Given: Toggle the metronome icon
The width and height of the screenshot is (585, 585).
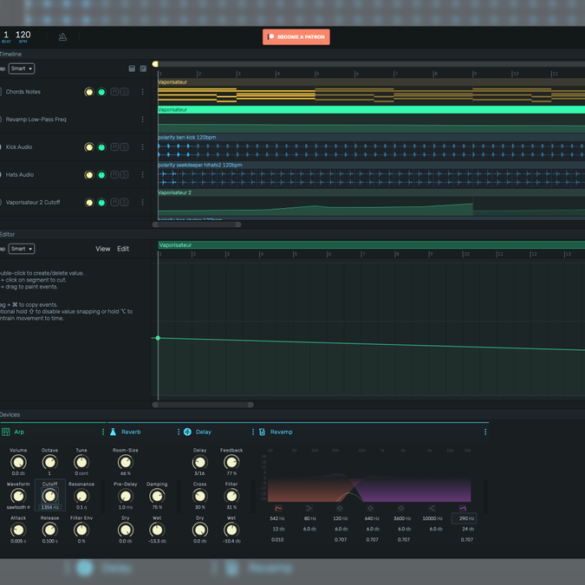Looking at the screenshot, I should point(63,37).
